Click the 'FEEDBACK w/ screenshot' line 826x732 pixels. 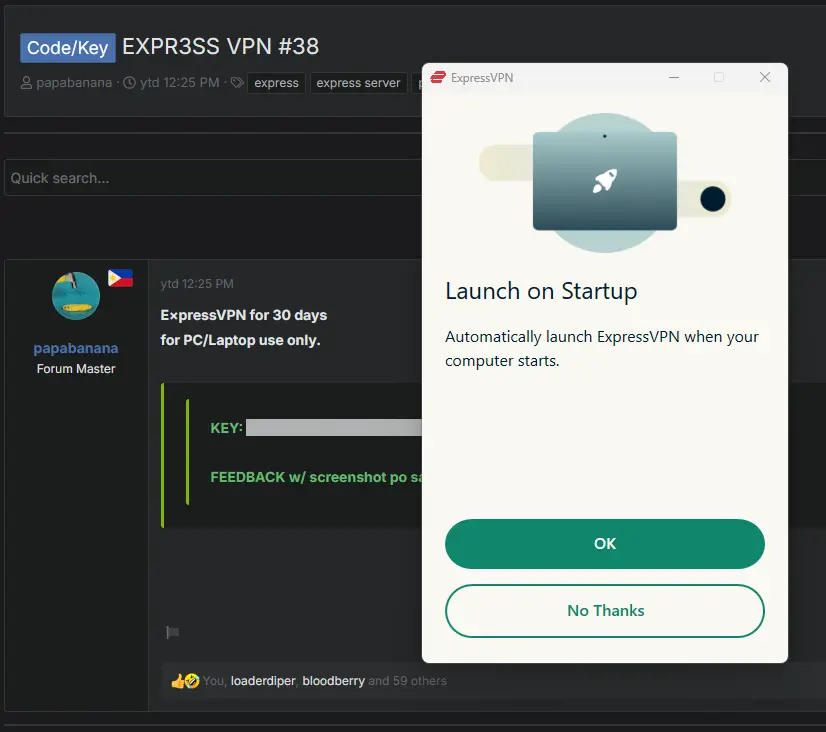(x=316, y=477)
